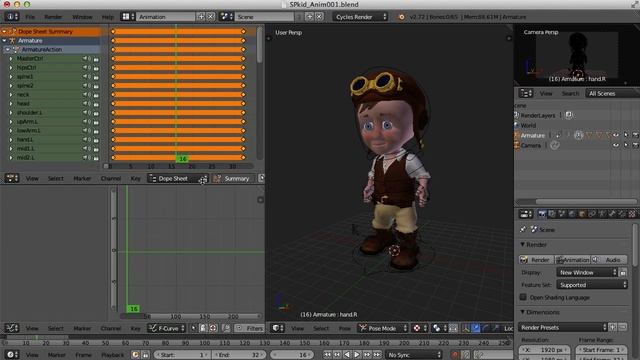This screenshot has height=360, width=640.
Task: Toggle the Summary button in Dope Sheet
Action: click(x=233, y=178)
